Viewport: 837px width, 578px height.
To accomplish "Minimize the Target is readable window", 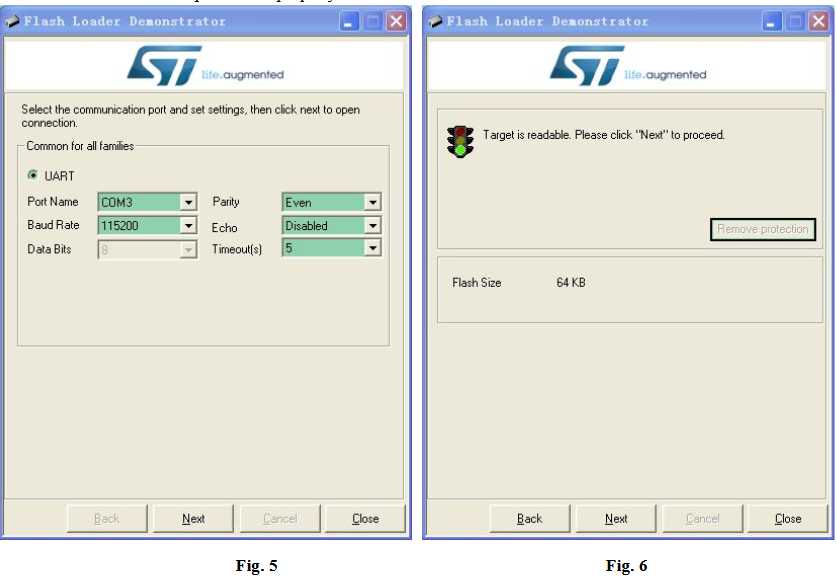I will pos(771,21).
